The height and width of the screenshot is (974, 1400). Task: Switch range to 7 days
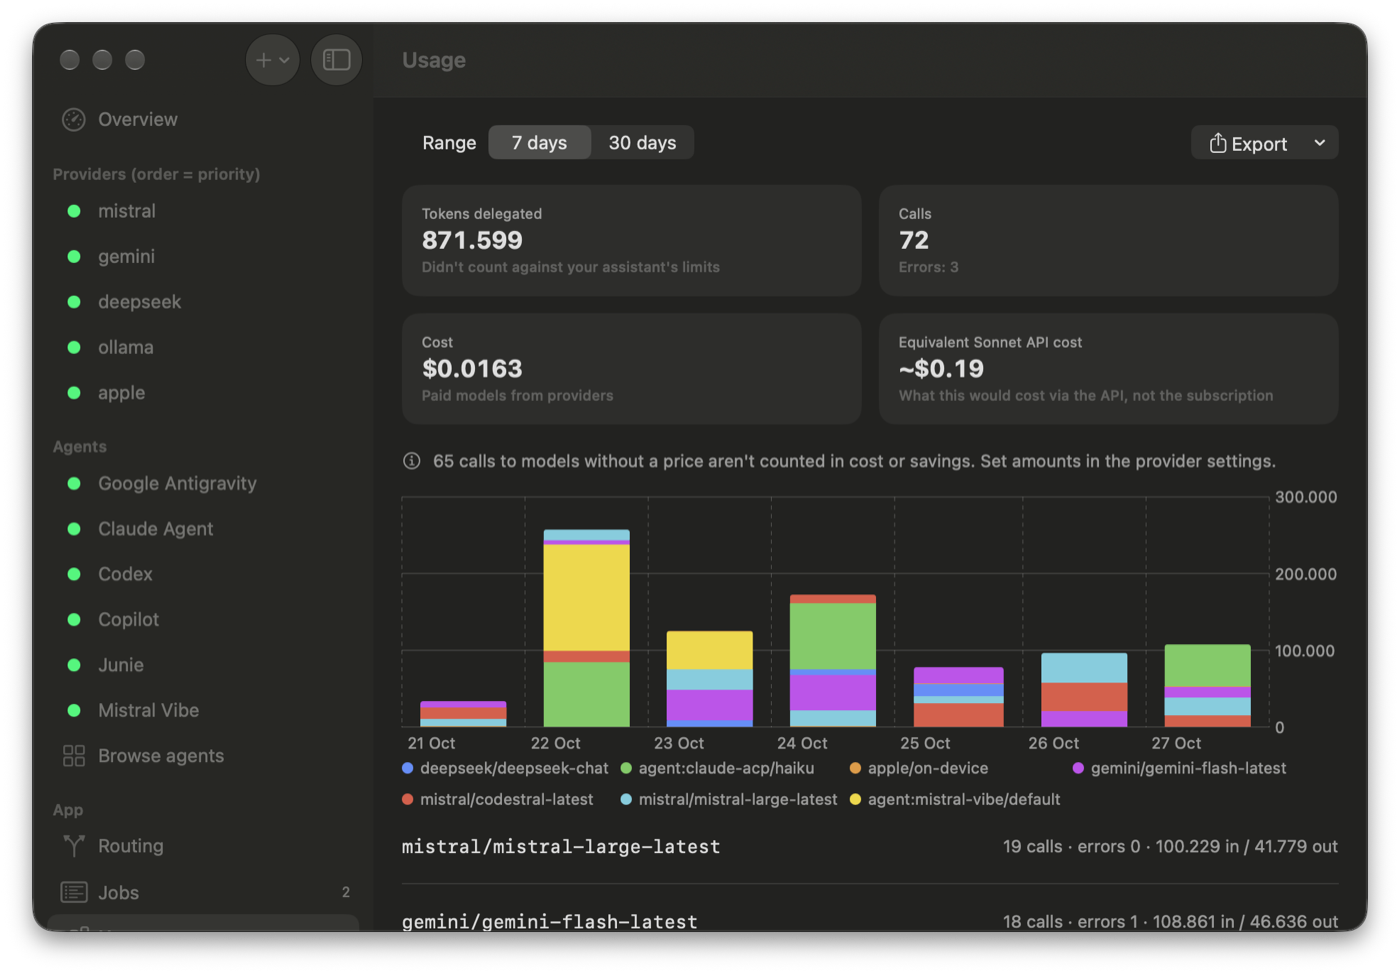pyautogui.click(x=539, y=143)
